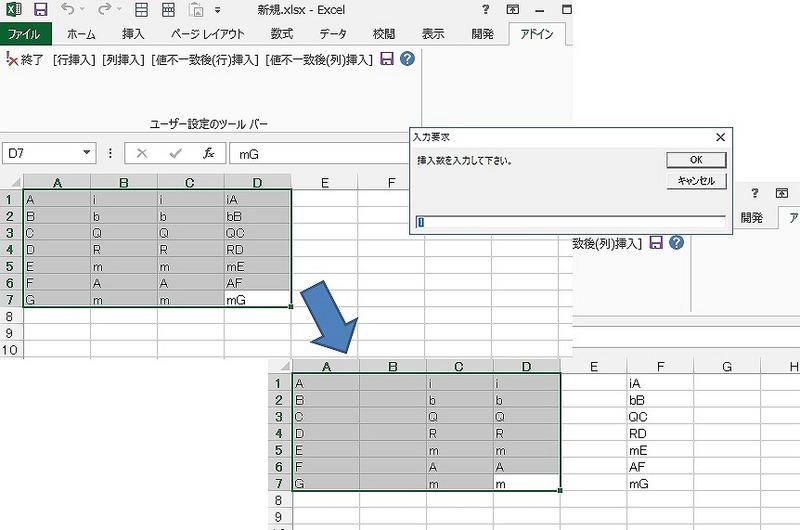Click the purple save icon in add-in toolbar
Image resolution: width=800 pixels, height=530 pixels.
coord(387,60)
